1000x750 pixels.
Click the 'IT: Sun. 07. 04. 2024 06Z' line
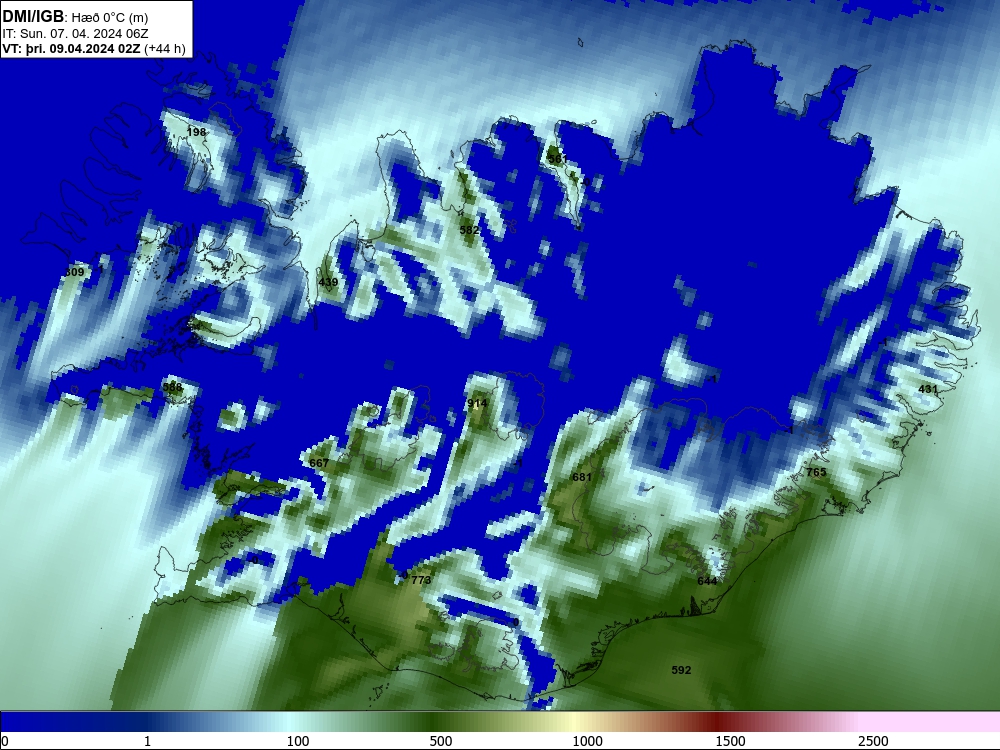click(x=75, y=34)
